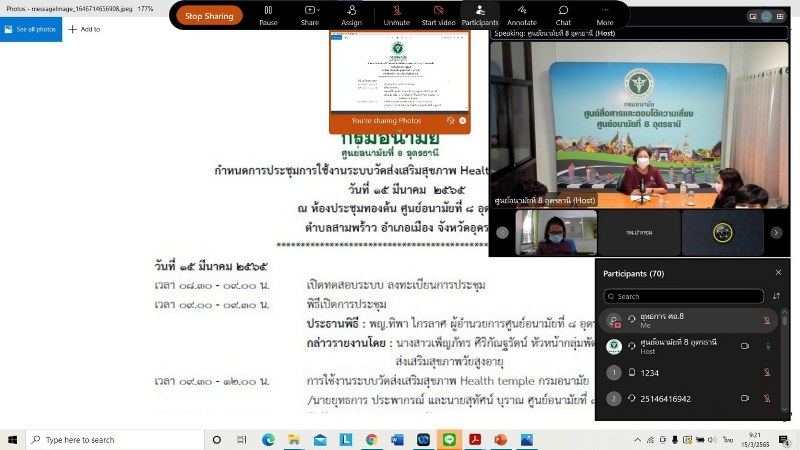Select masked woman video thumbnail
This screenshot has width=800, height=450.
556,232
